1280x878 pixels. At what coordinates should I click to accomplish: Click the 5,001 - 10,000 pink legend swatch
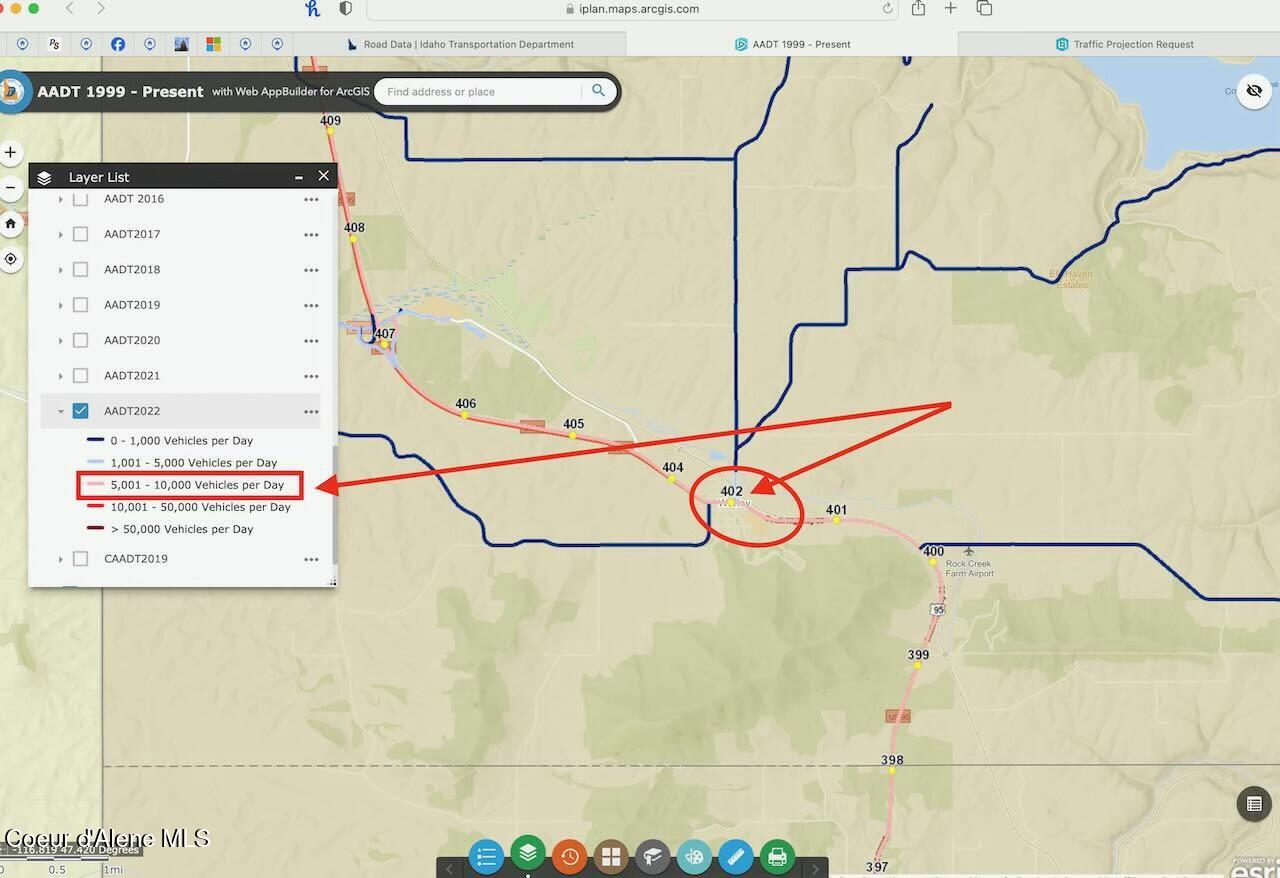click(95, 485)
